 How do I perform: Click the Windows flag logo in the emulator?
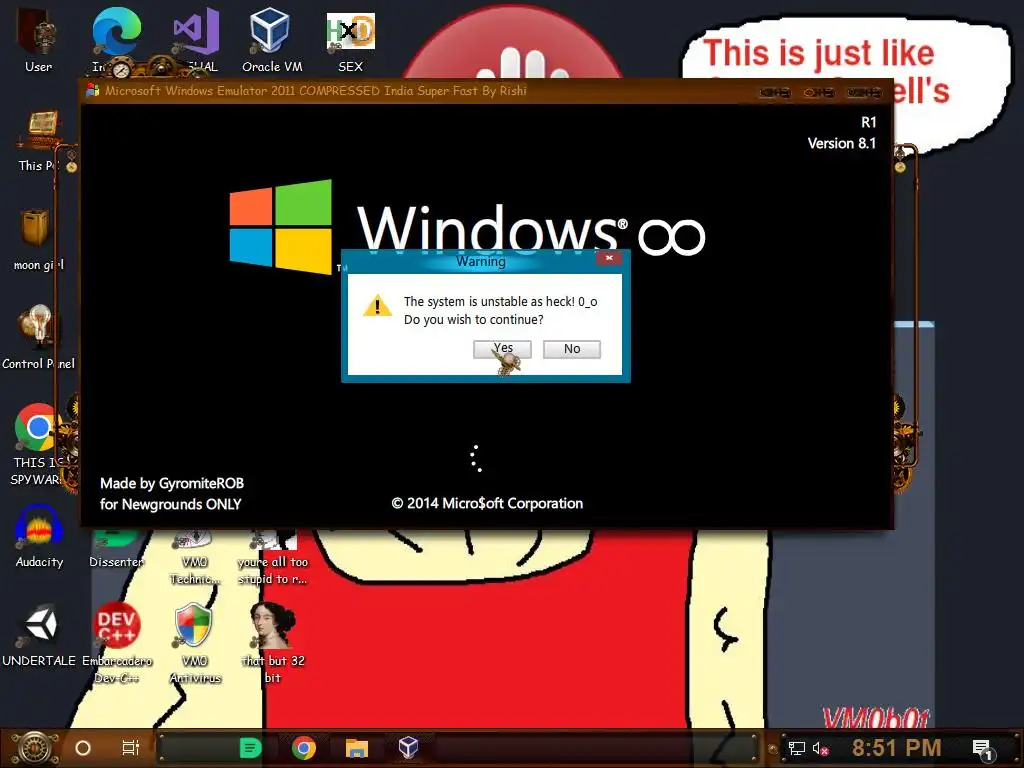[281, 226]
